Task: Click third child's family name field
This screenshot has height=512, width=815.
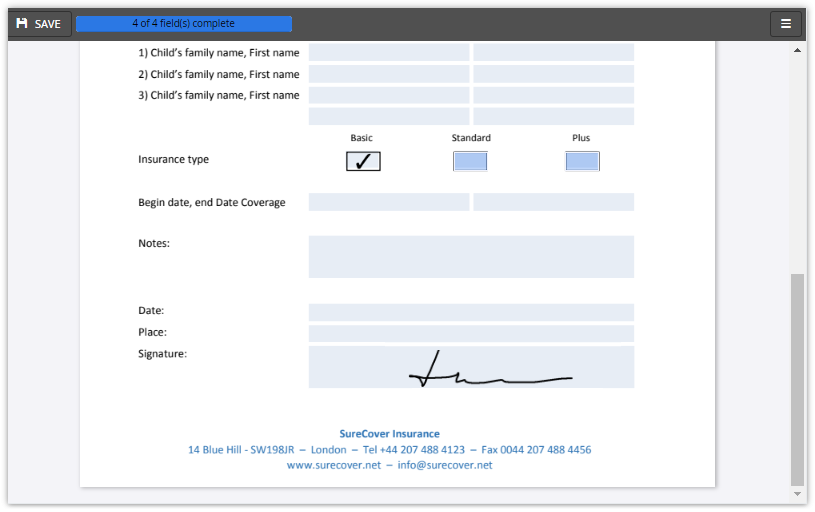Action: pos(388,95)
